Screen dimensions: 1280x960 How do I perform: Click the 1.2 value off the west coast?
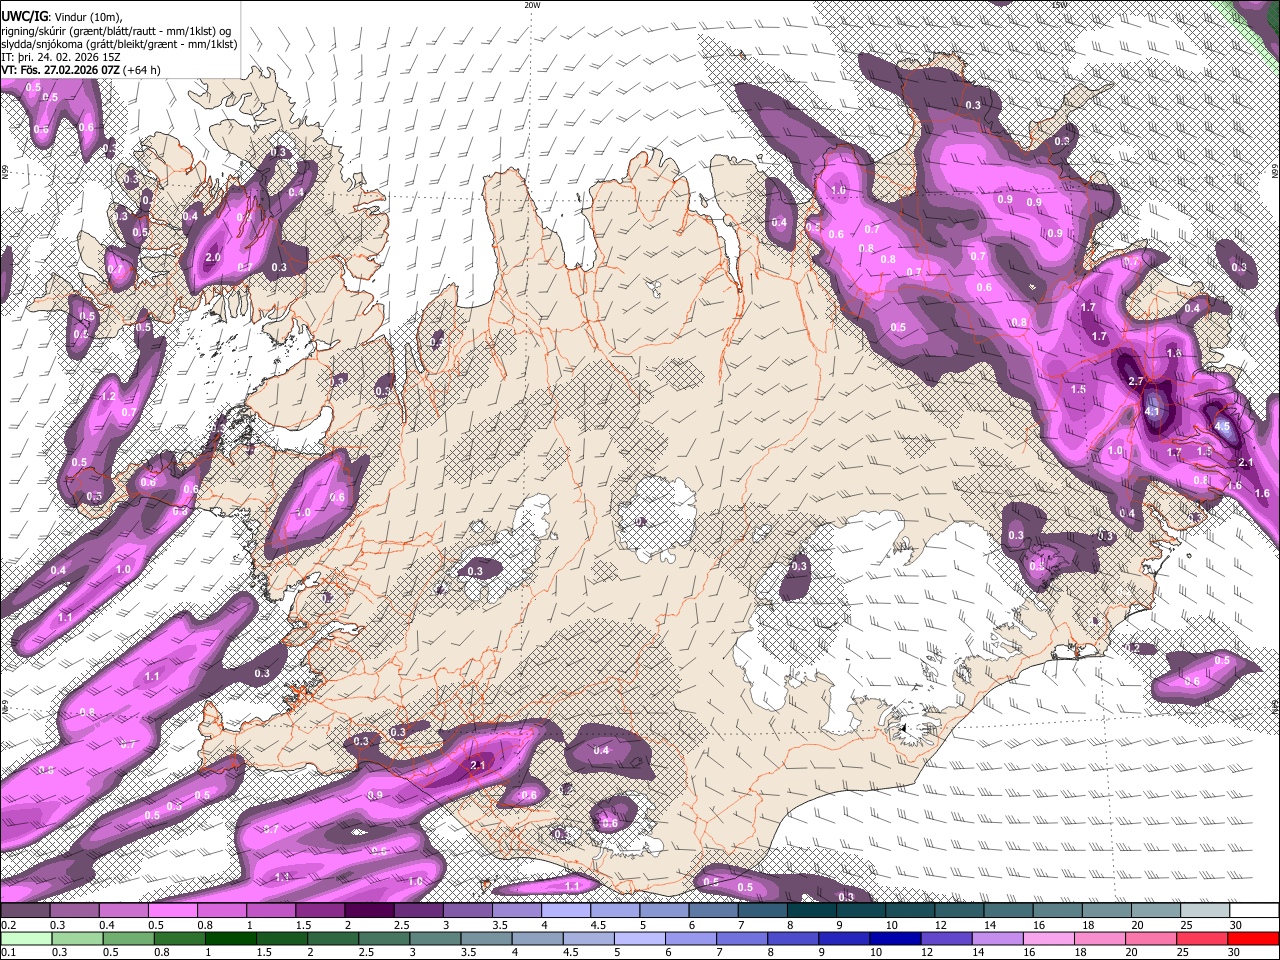point(110,397)
